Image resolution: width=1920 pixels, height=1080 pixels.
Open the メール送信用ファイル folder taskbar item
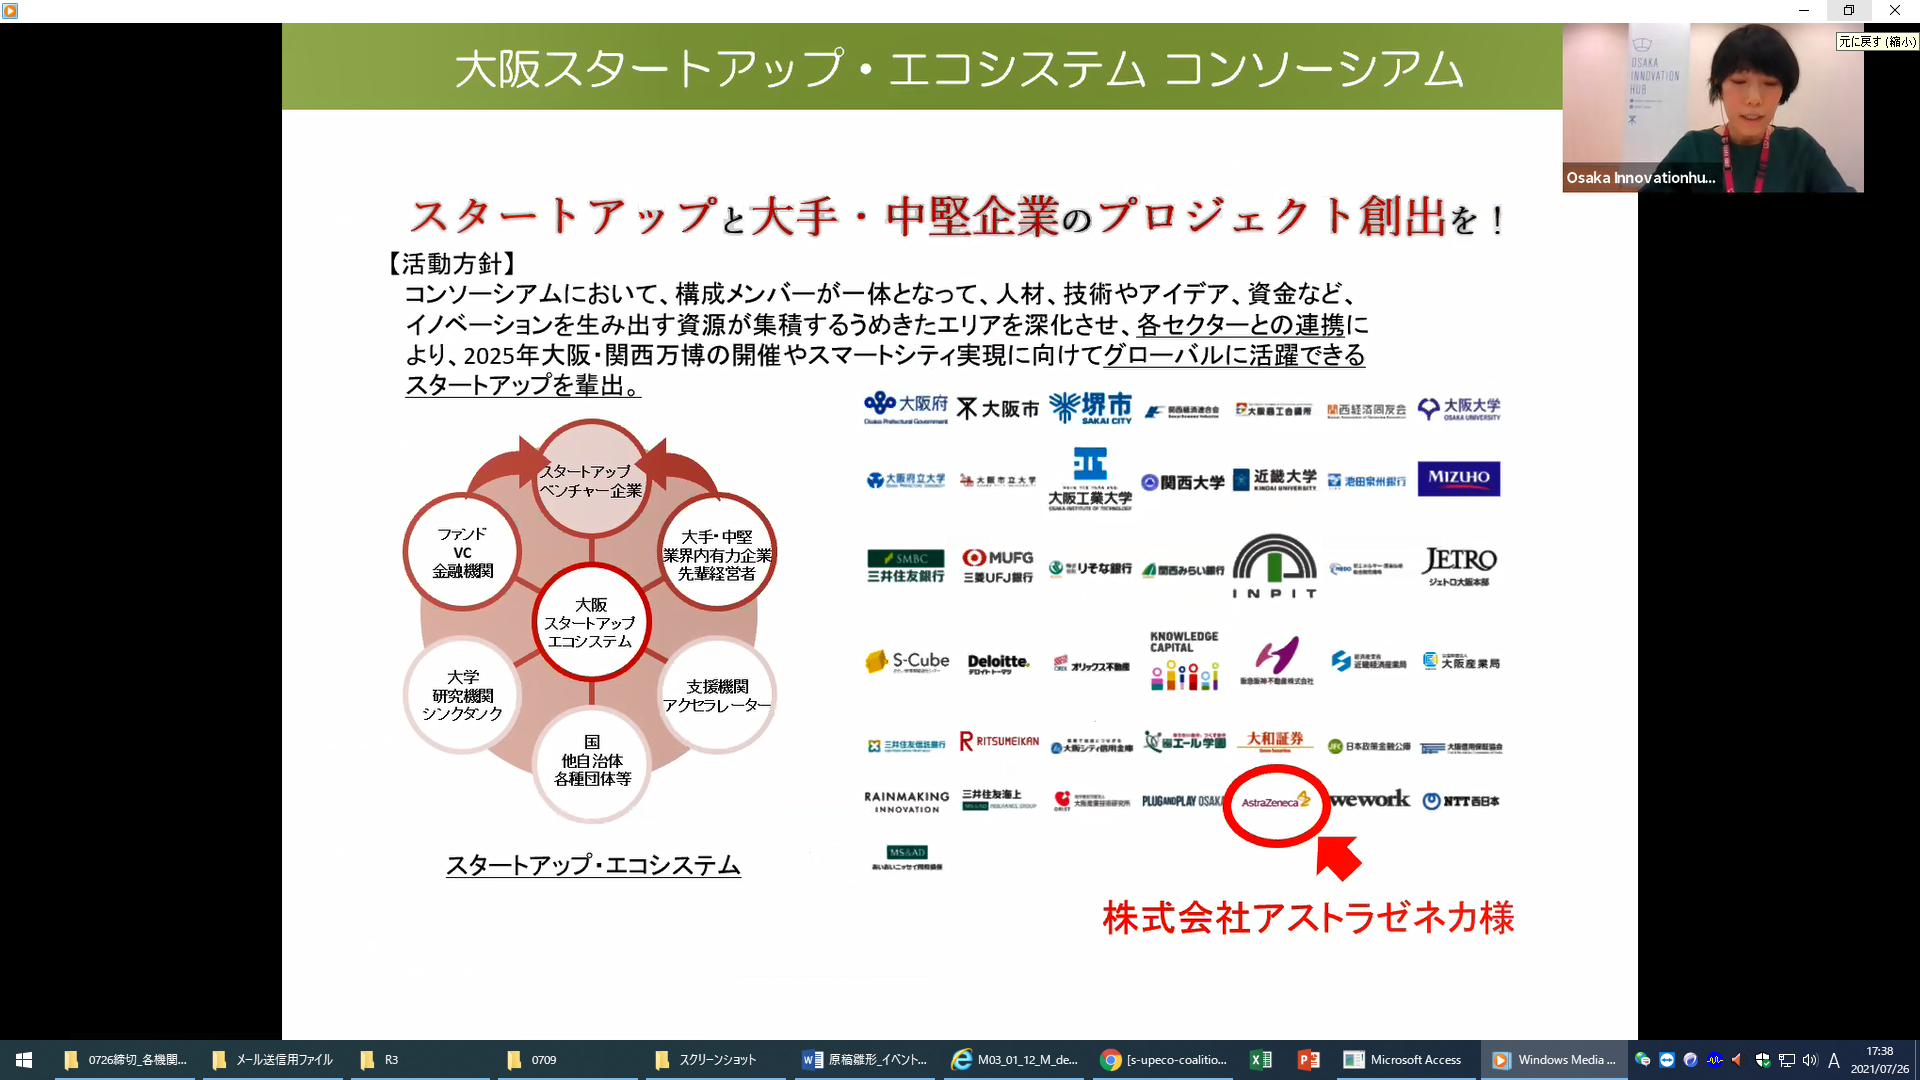(x=273, y=1060)
